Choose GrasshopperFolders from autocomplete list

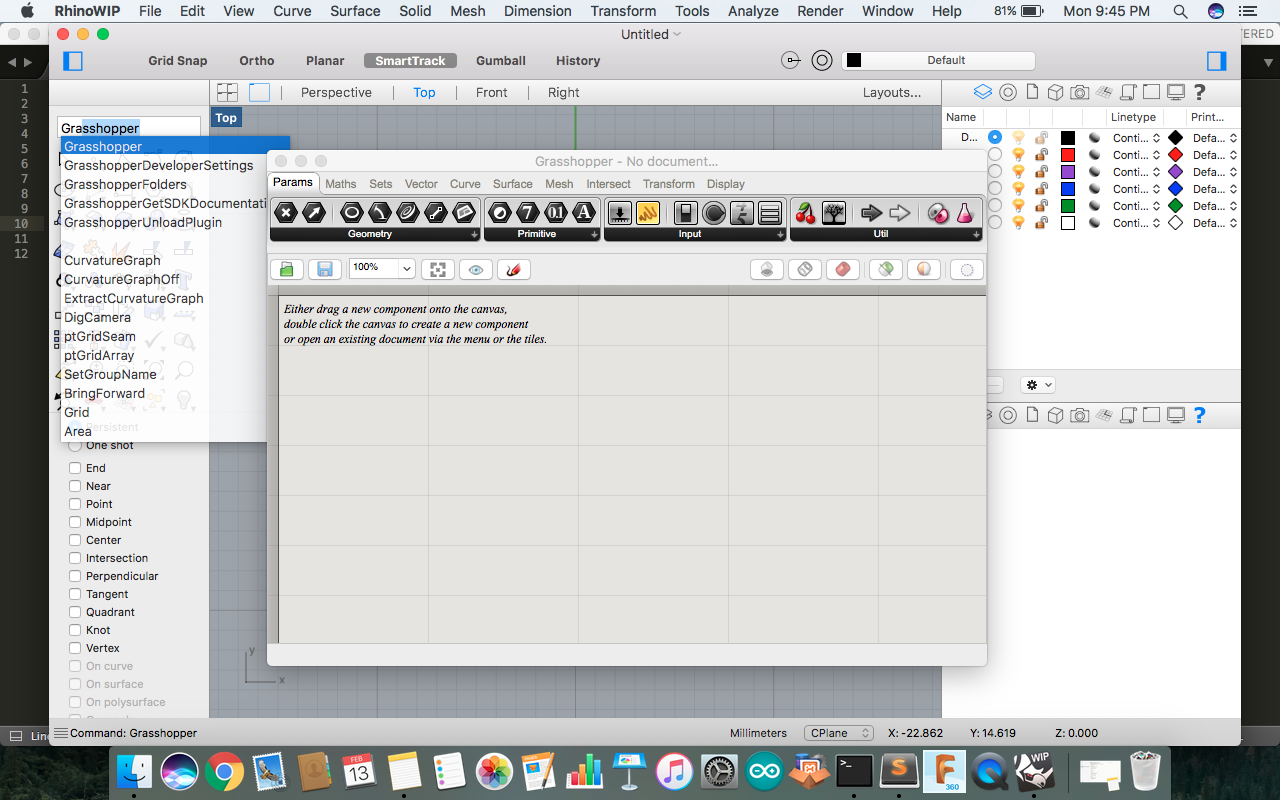[125, 184]
